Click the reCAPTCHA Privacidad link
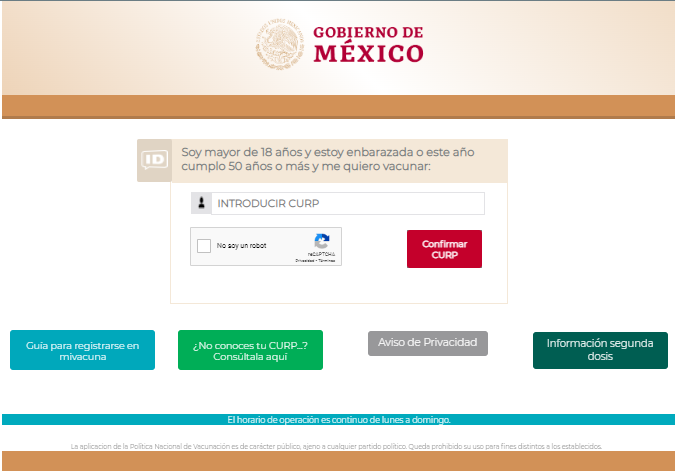The image size is (675, 472). [304, 261]
